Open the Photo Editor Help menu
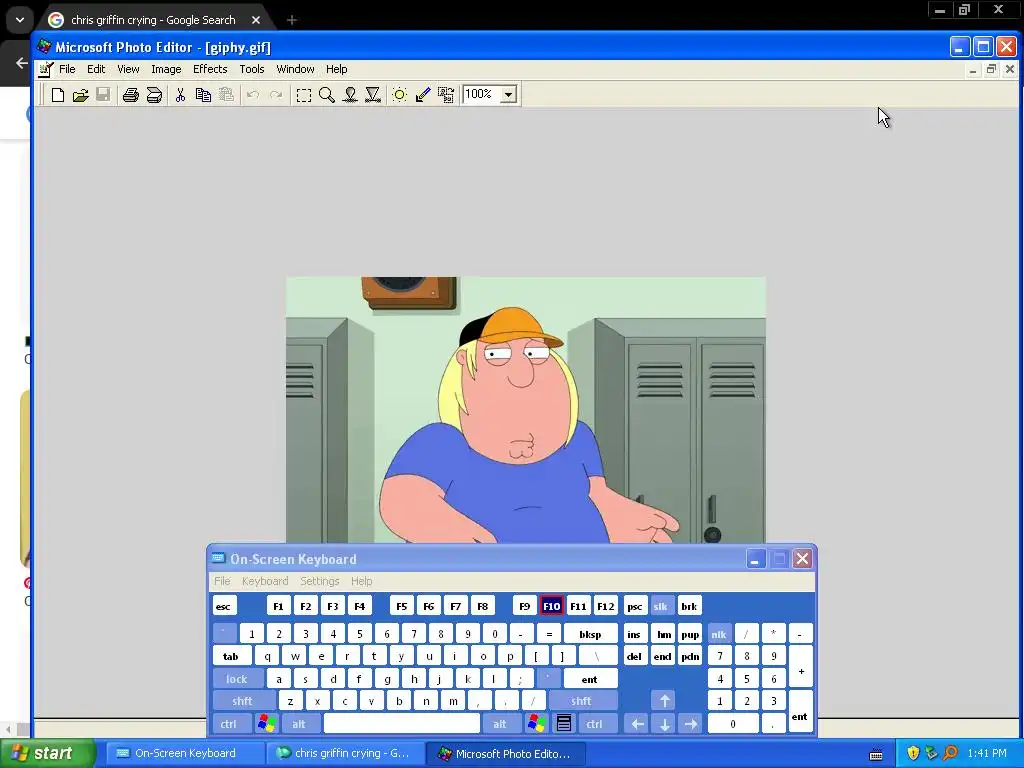This screenshot has width=1024, height=768. point(336,69)
